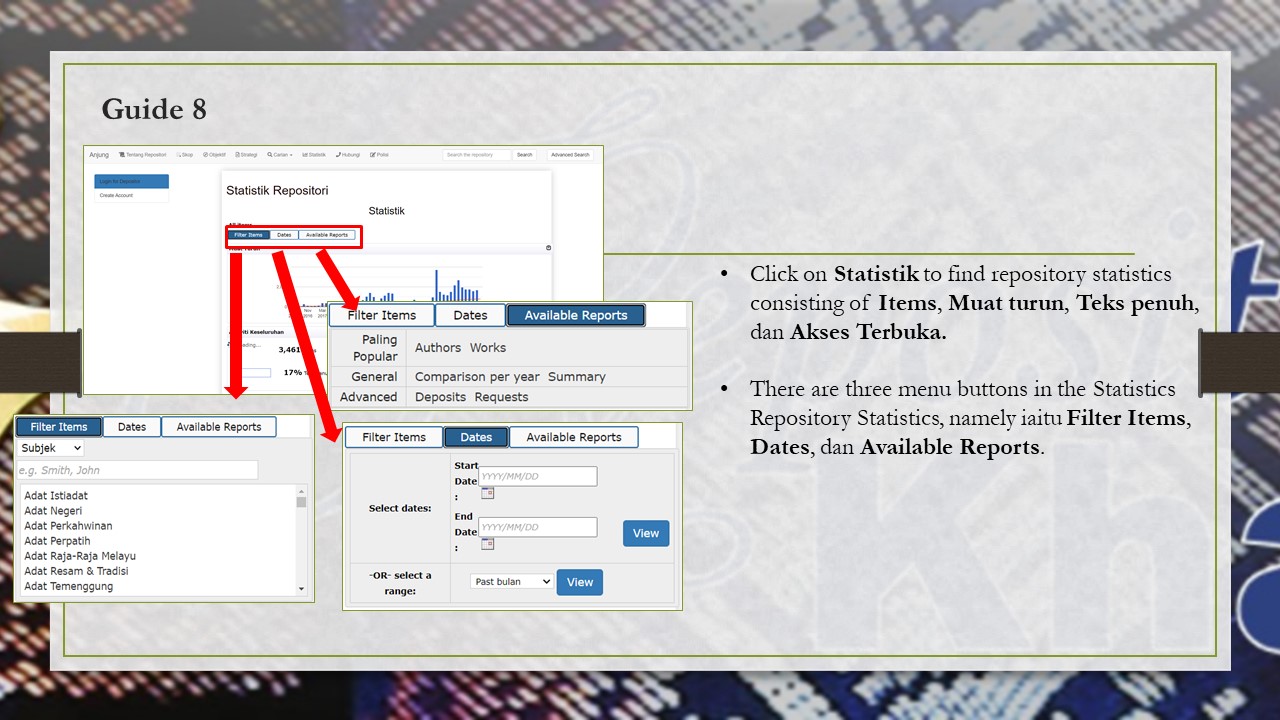The width and height of the screenshot is (1280, 720).
Task: Click the Hubungi contact icon
Action: tap(338, 154)
